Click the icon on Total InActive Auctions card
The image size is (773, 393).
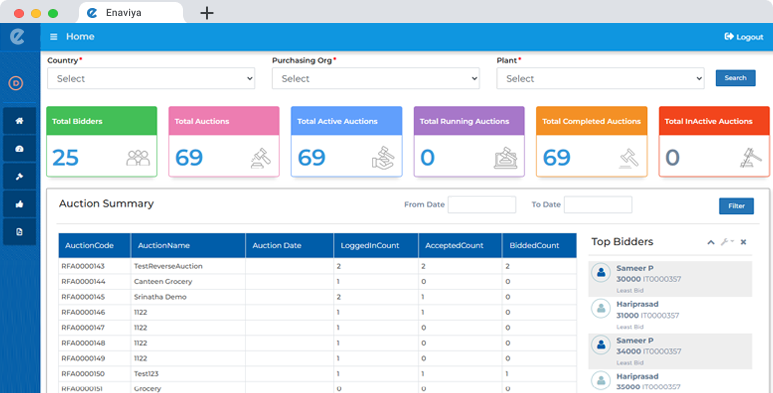click(x=751, y=158)
